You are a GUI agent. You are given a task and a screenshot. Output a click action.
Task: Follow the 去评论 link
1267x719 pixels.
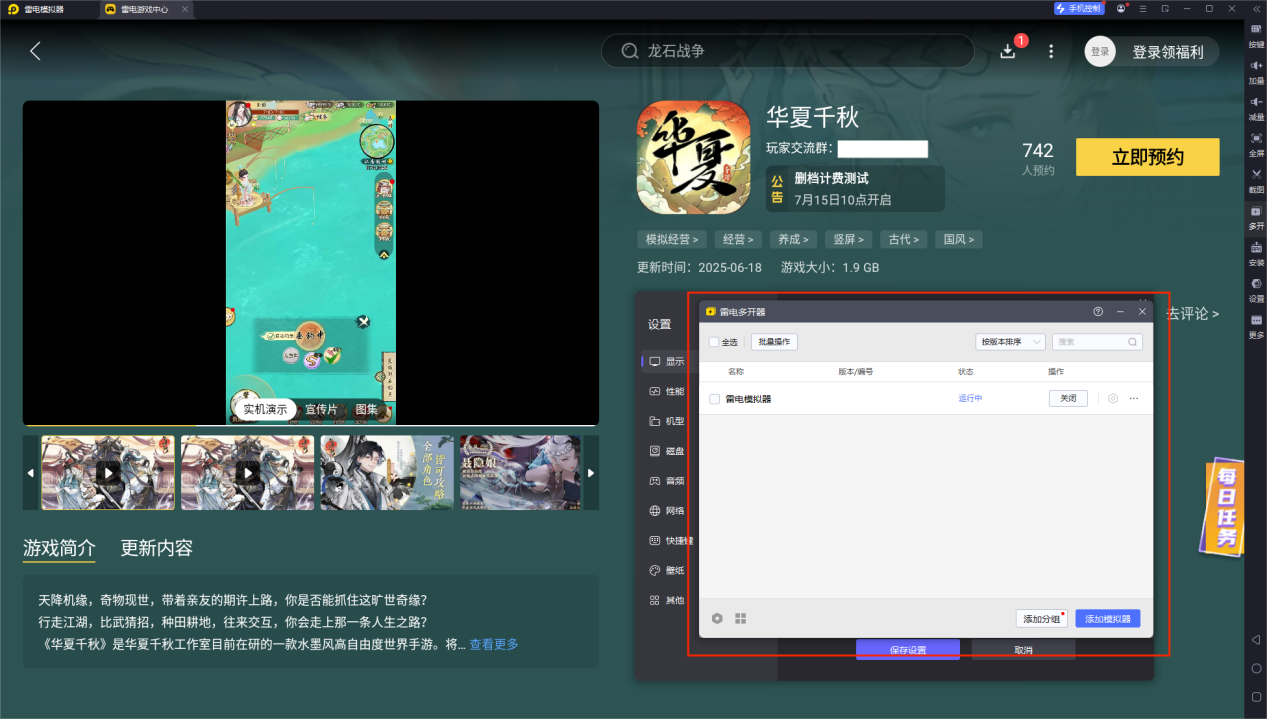pos(1192,313)
